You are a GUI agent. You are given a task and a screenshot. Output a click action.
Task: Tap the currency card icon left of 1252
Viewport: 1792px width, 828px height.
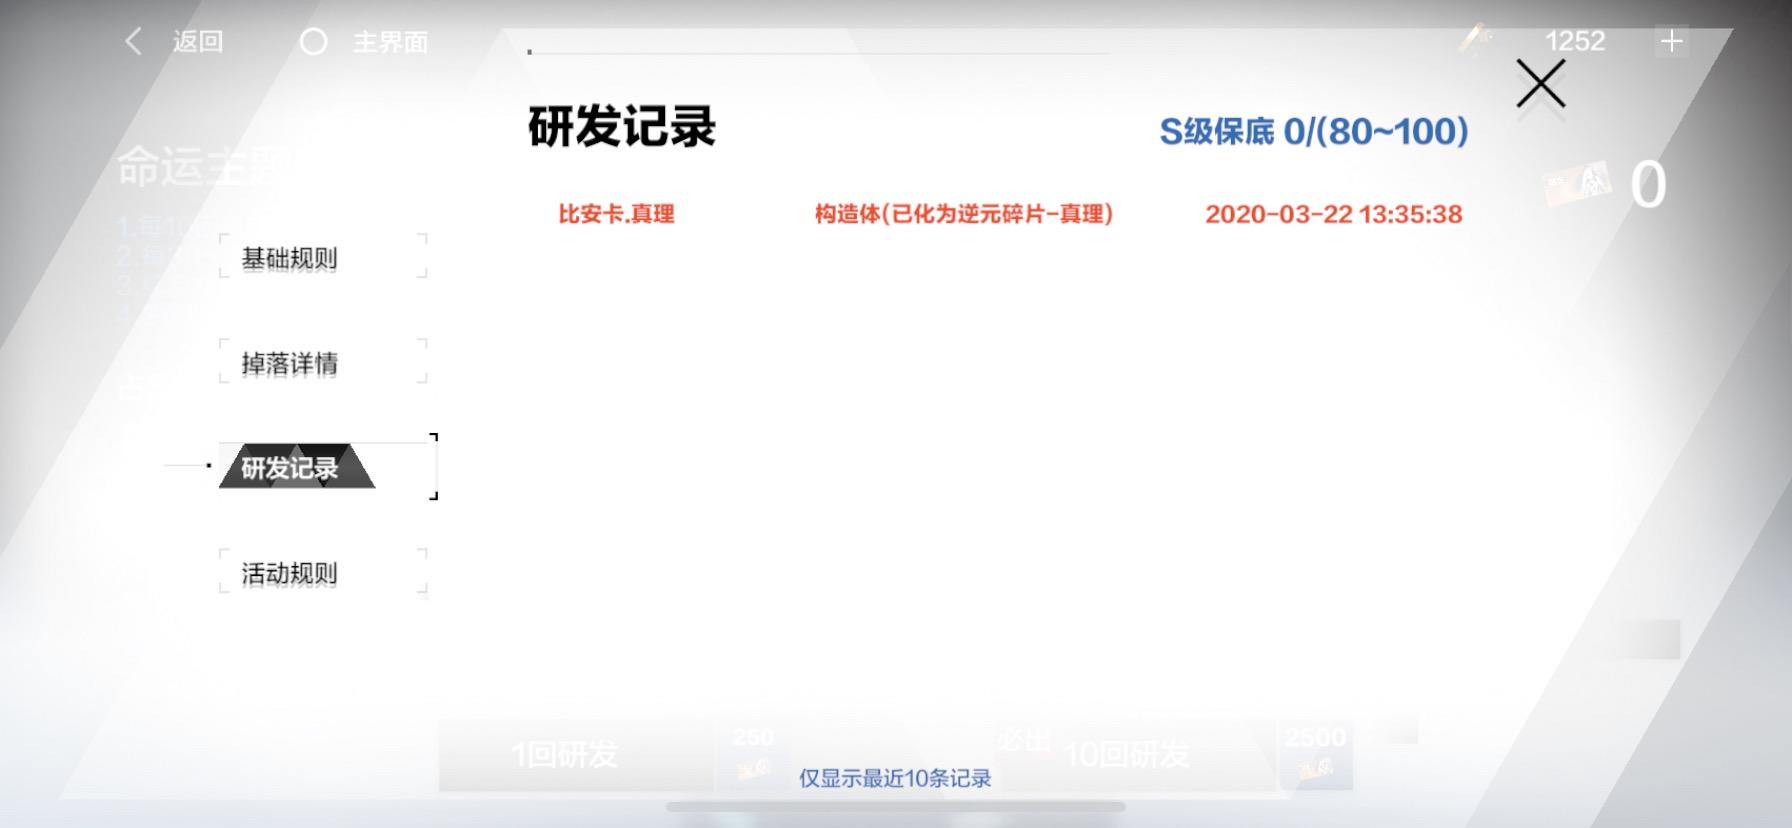coord(1475,40)
